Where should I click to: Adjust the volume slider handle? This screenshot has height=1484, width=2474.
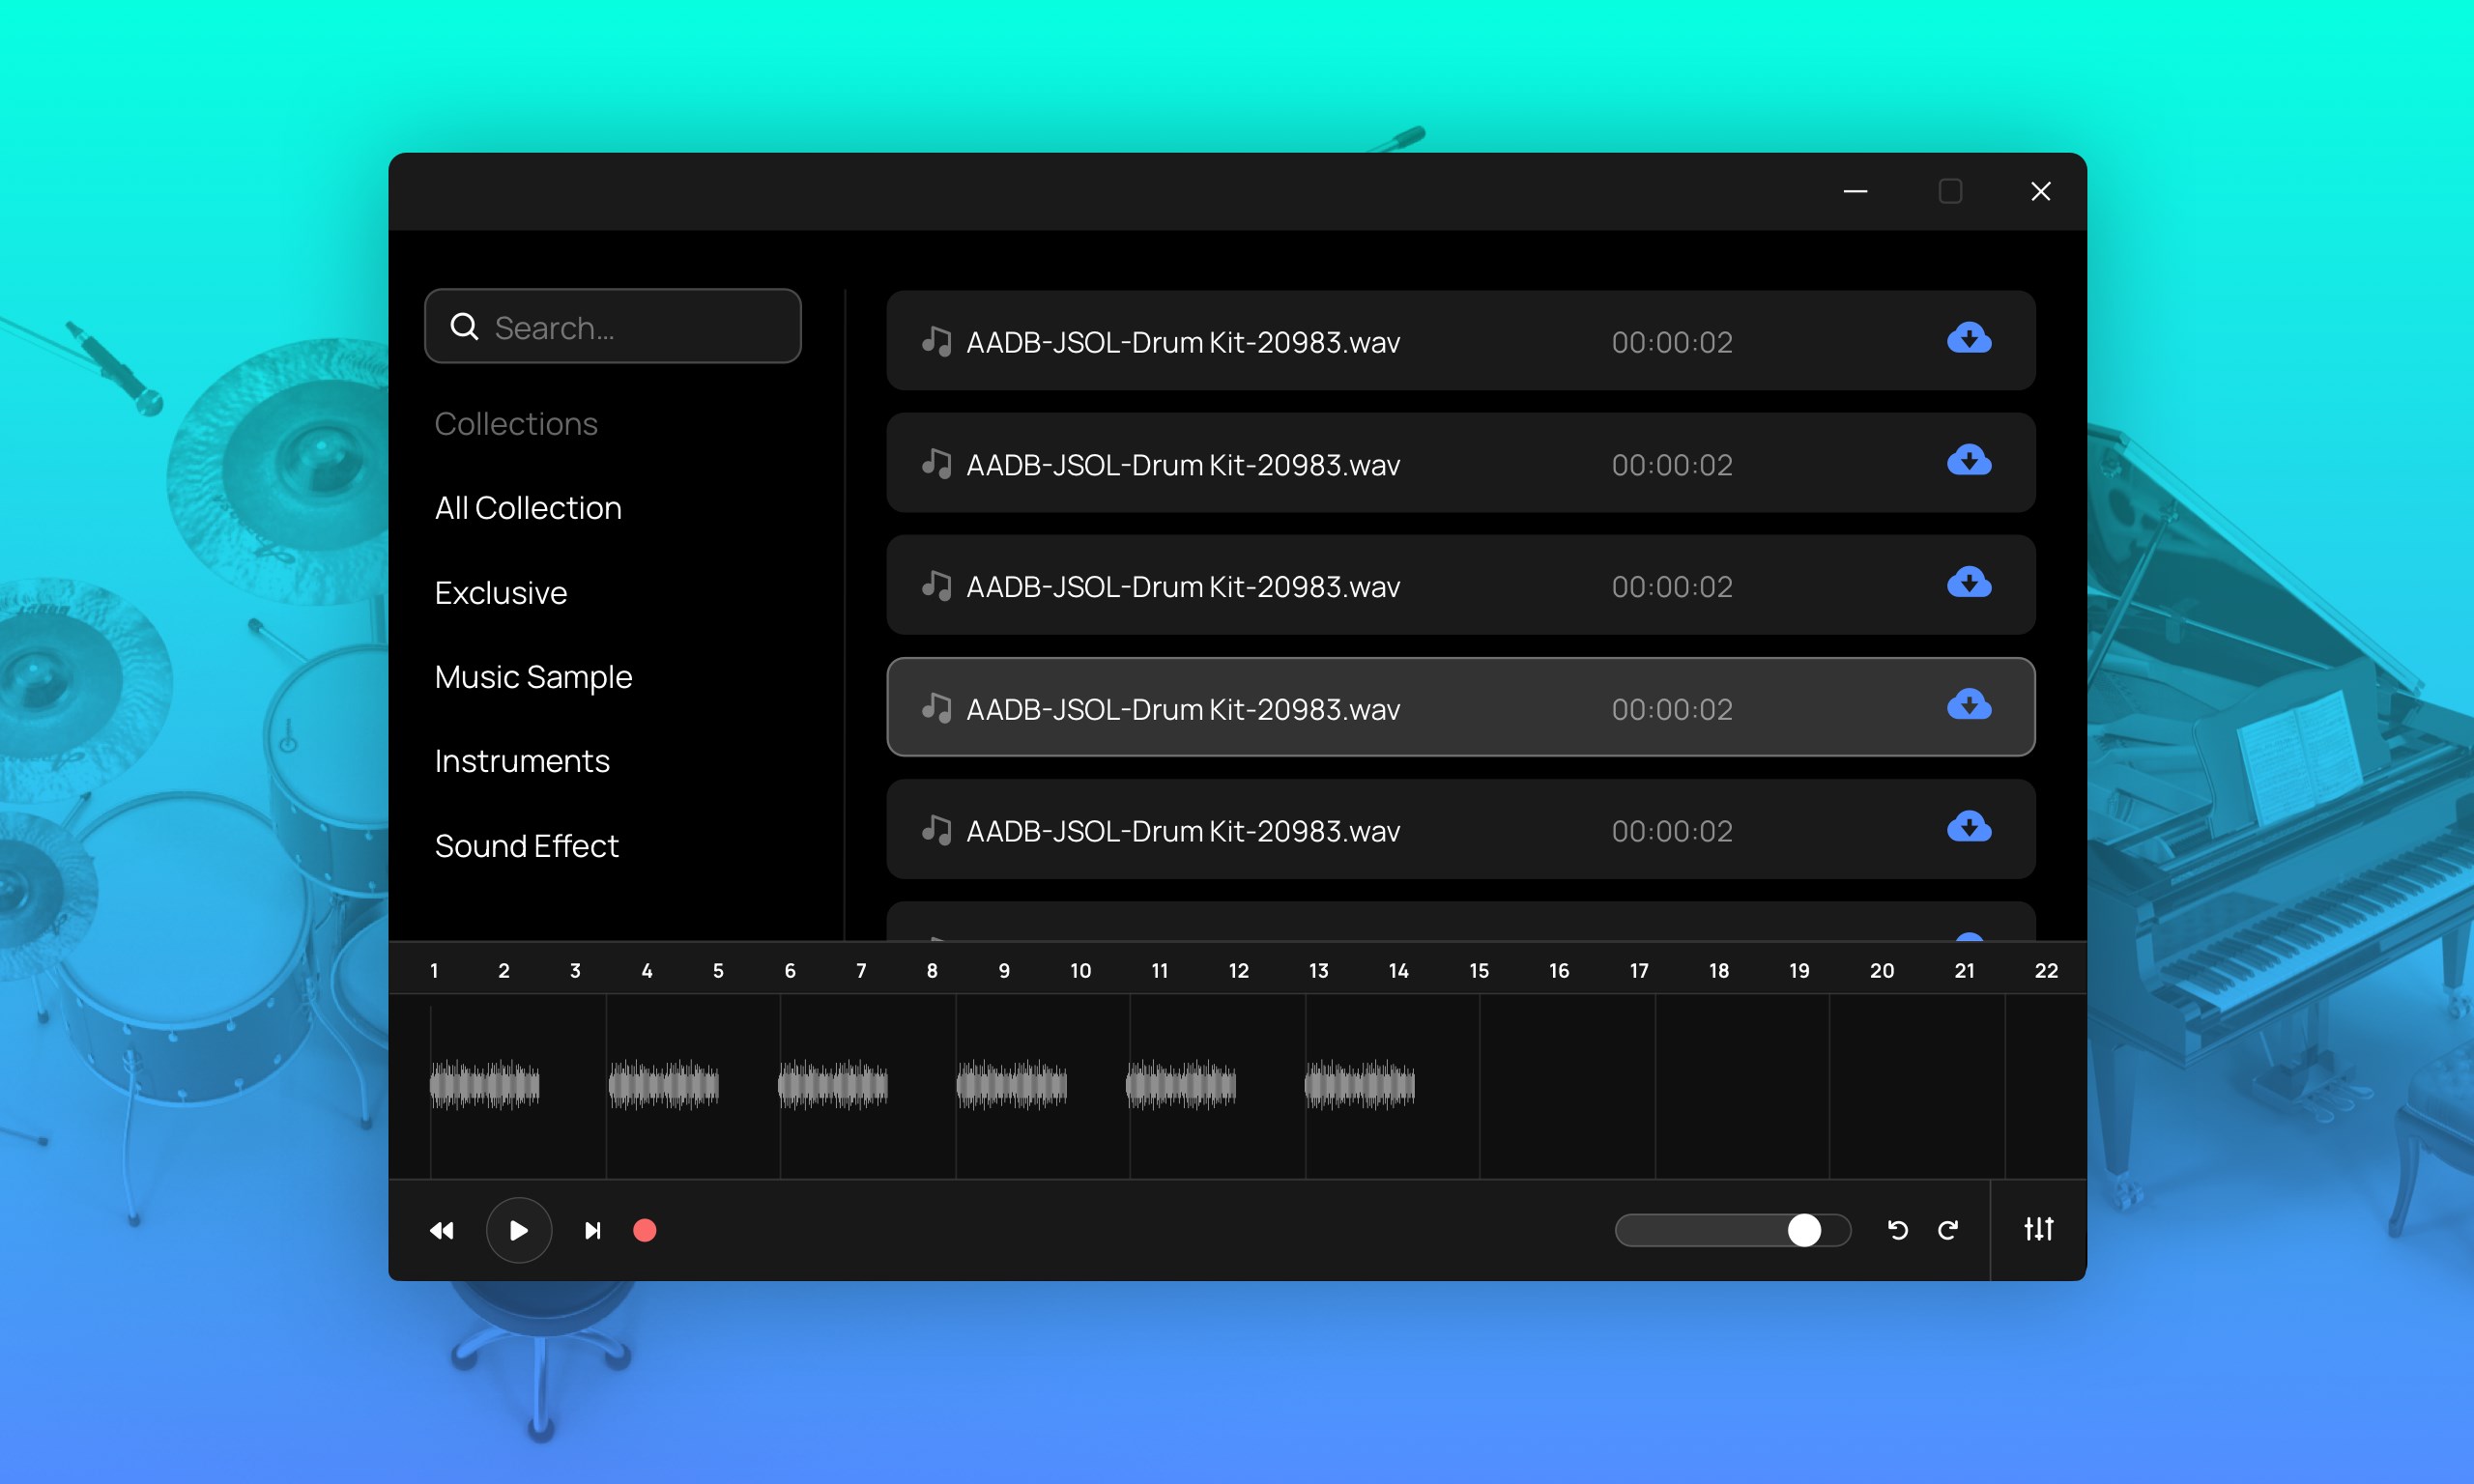point(1806,1230)
